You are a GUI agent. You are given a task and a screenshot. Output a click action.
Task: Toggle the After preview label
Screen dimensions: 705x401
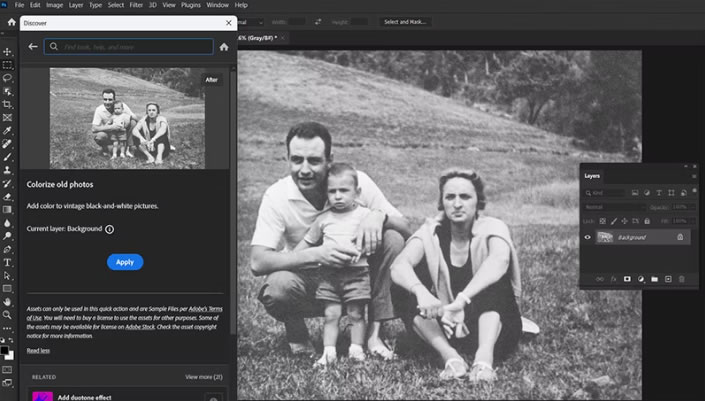pos(212,79)
